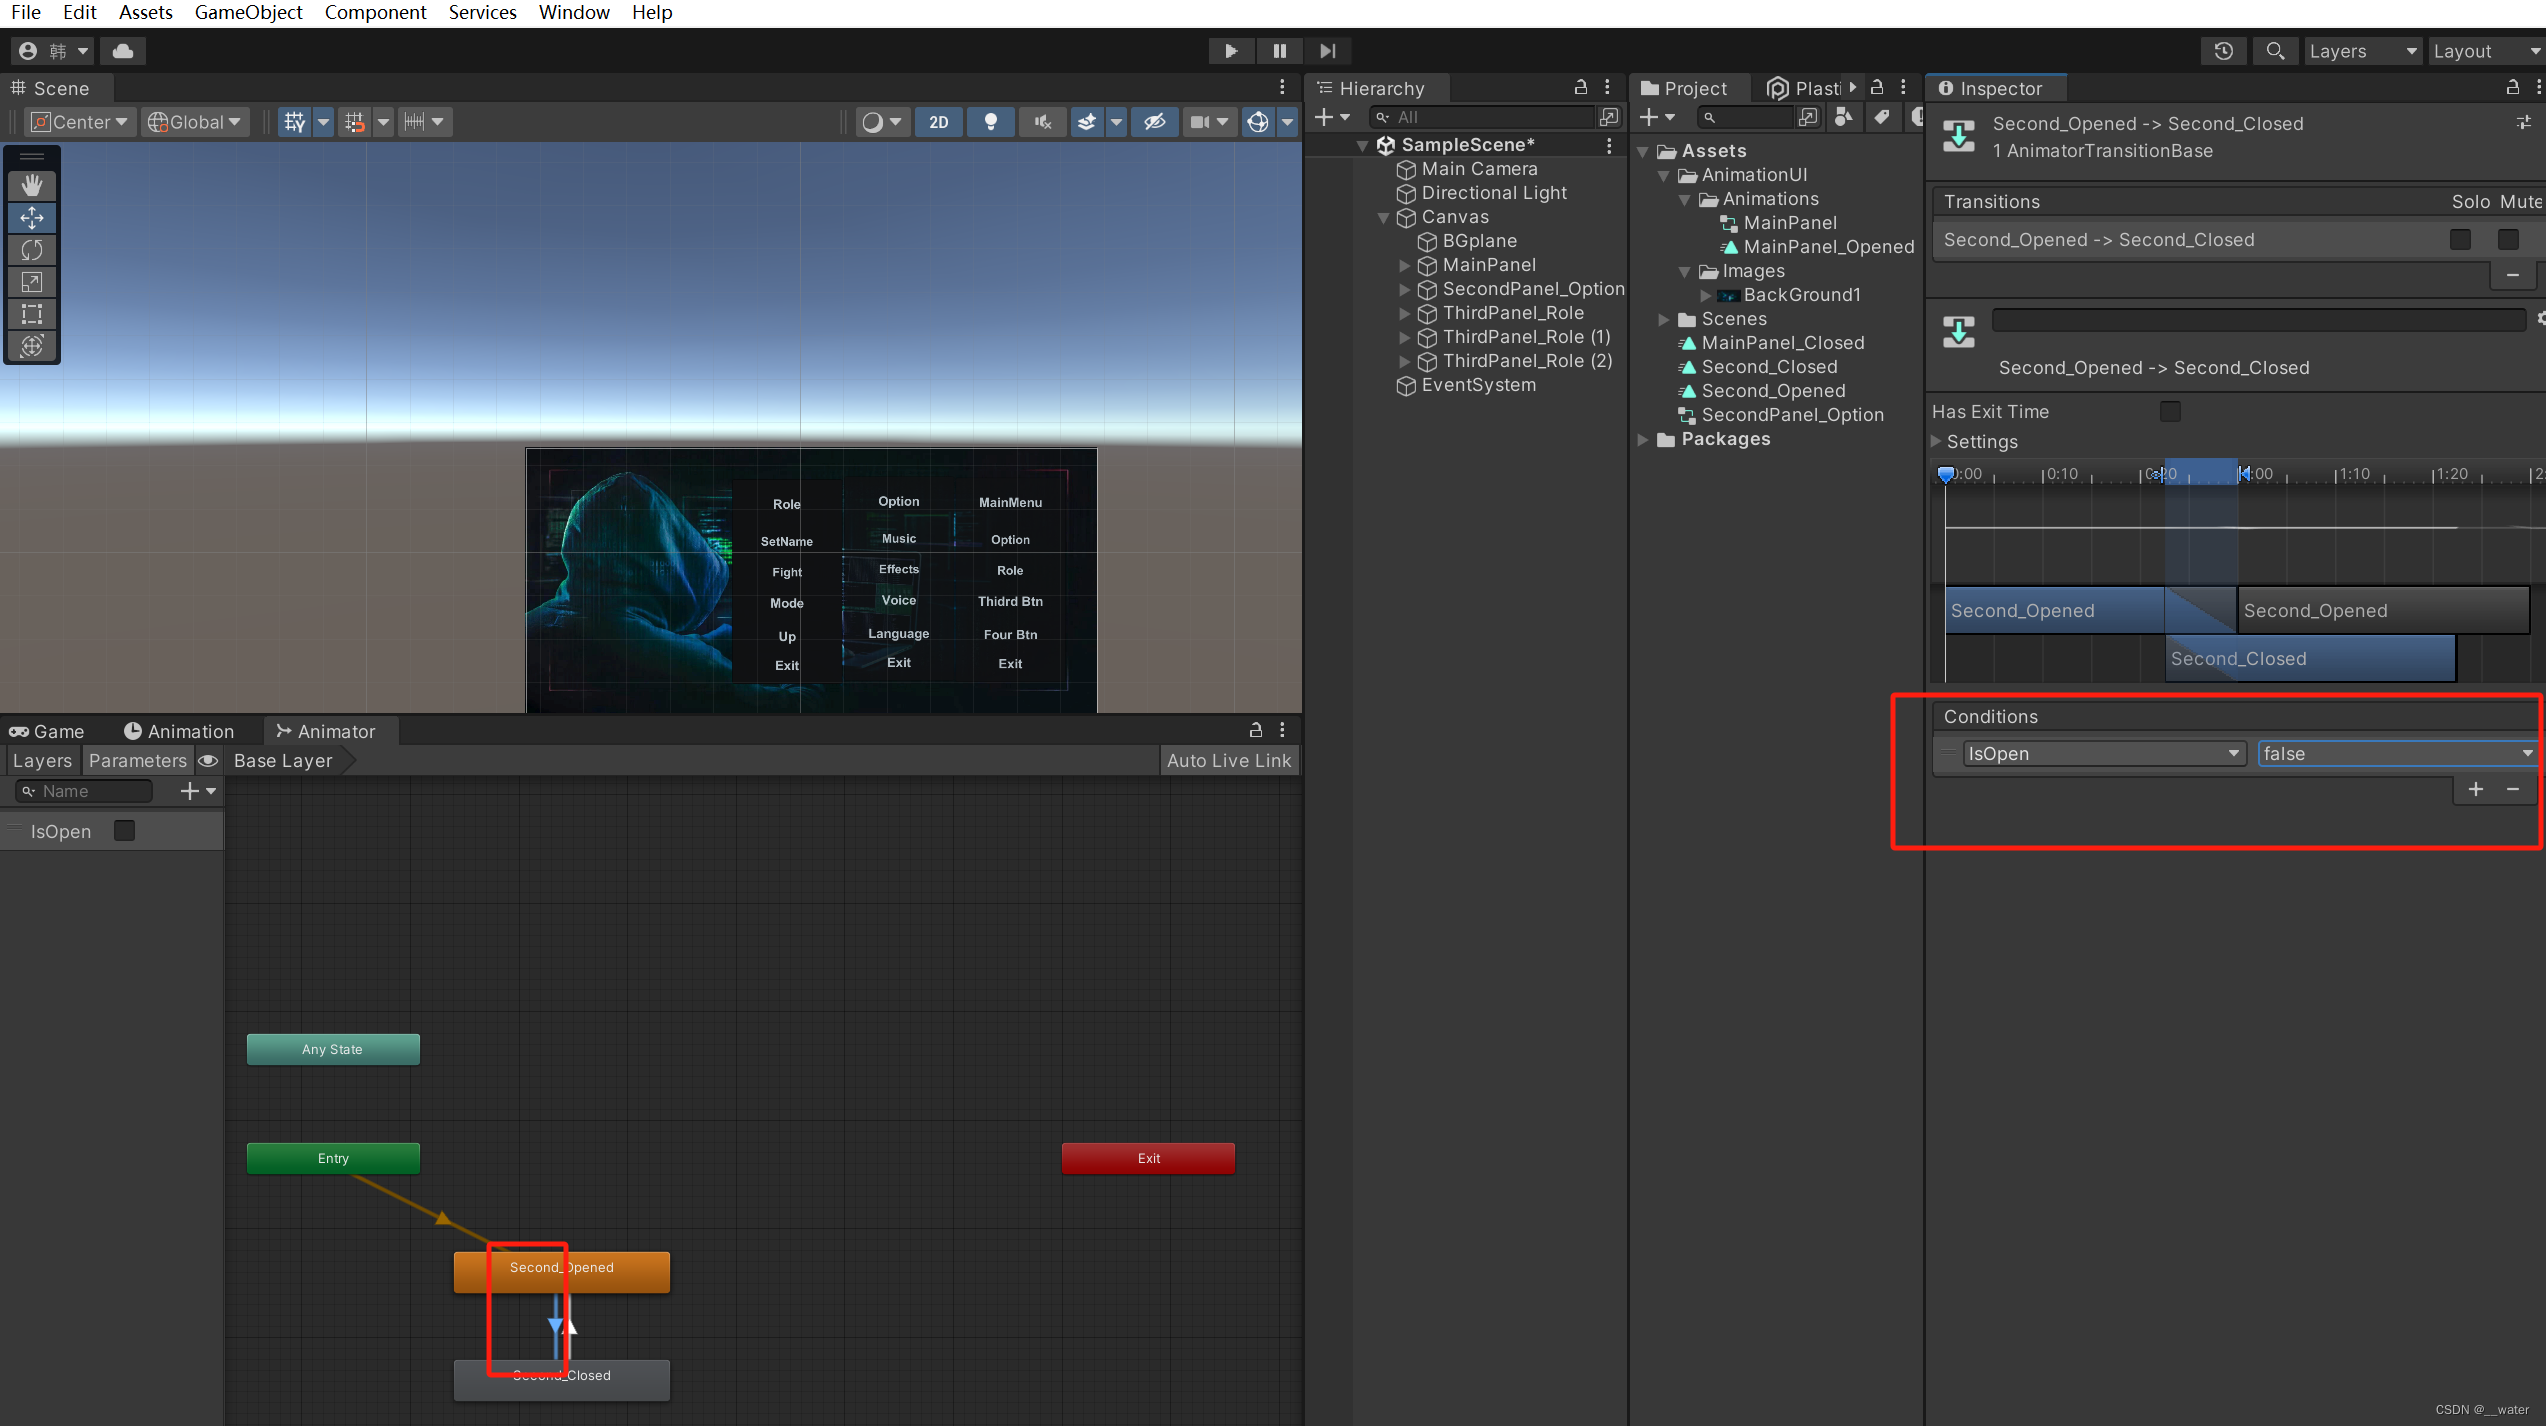The height and width of the screenshot is (1426, 2546).
Task: Switch to the Animation tab
Action: pos(179,731)
